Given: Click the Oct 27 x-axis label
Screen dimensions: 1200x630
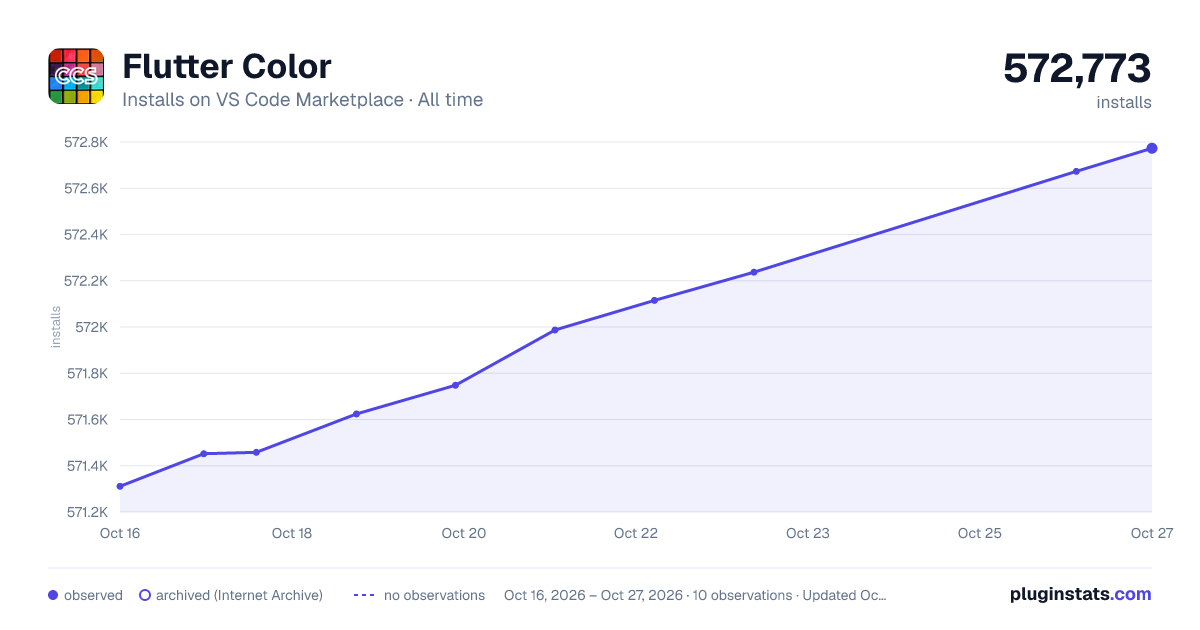Looking at the screenshot, I should [x=1151, y=533].
